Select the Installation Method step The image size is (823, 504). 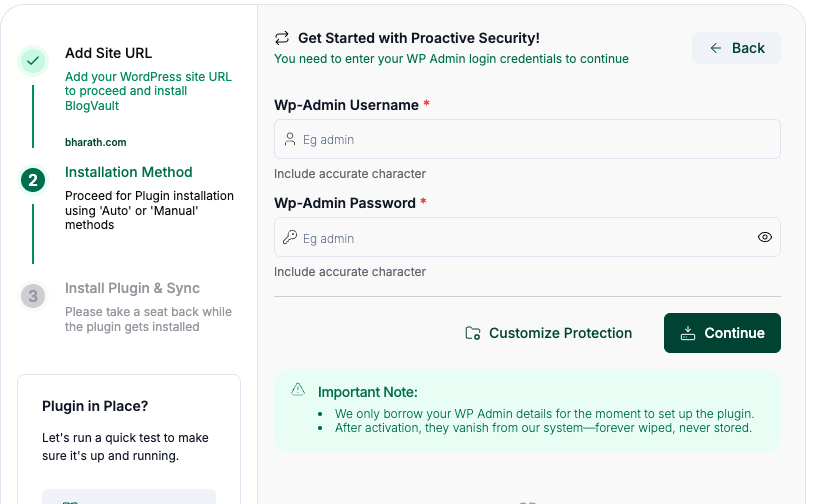point(129,172)
